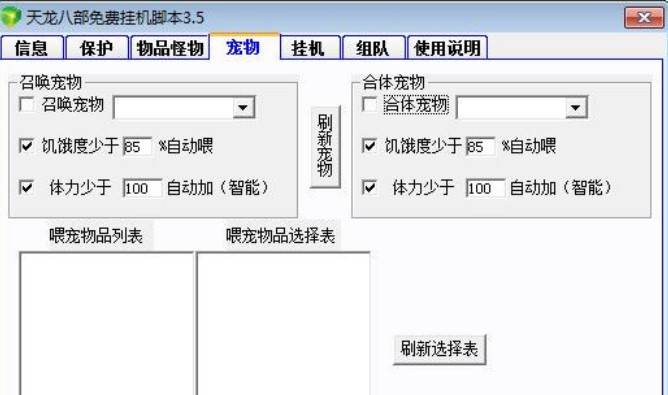Edit the 85 hunger value under 召唤宠物
The image size is (668, 395).
pos(137,147)
